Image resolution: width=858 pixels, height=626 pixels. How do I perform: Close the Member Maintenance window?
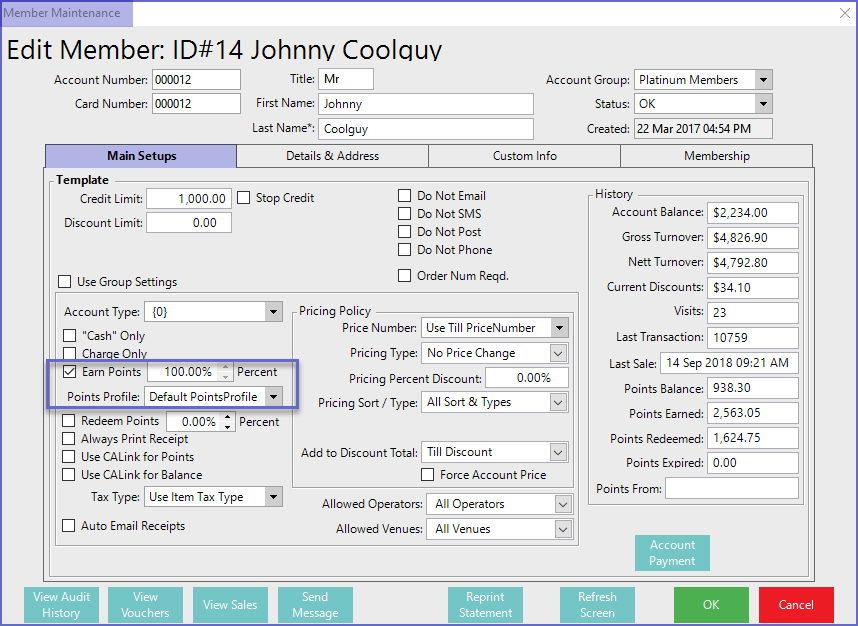point(841,13)
